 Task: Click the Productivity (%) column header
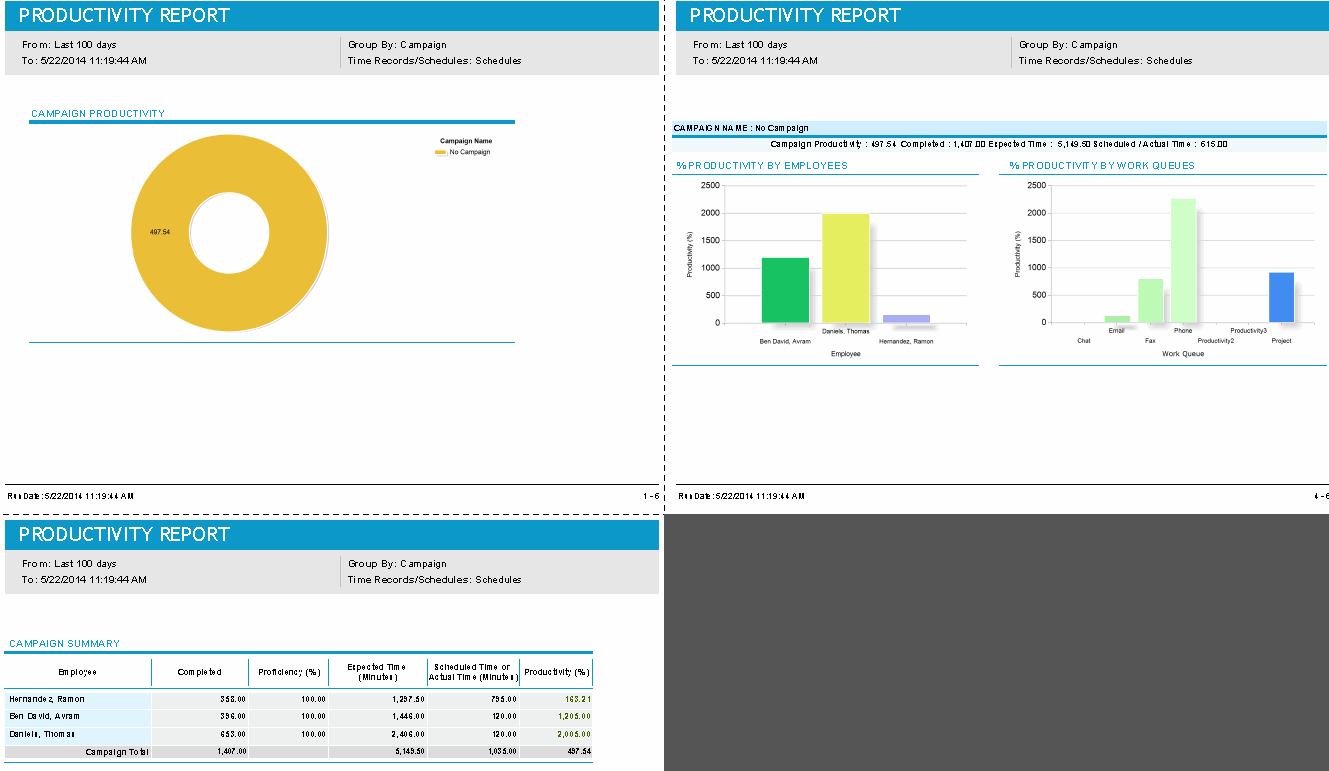556,672
